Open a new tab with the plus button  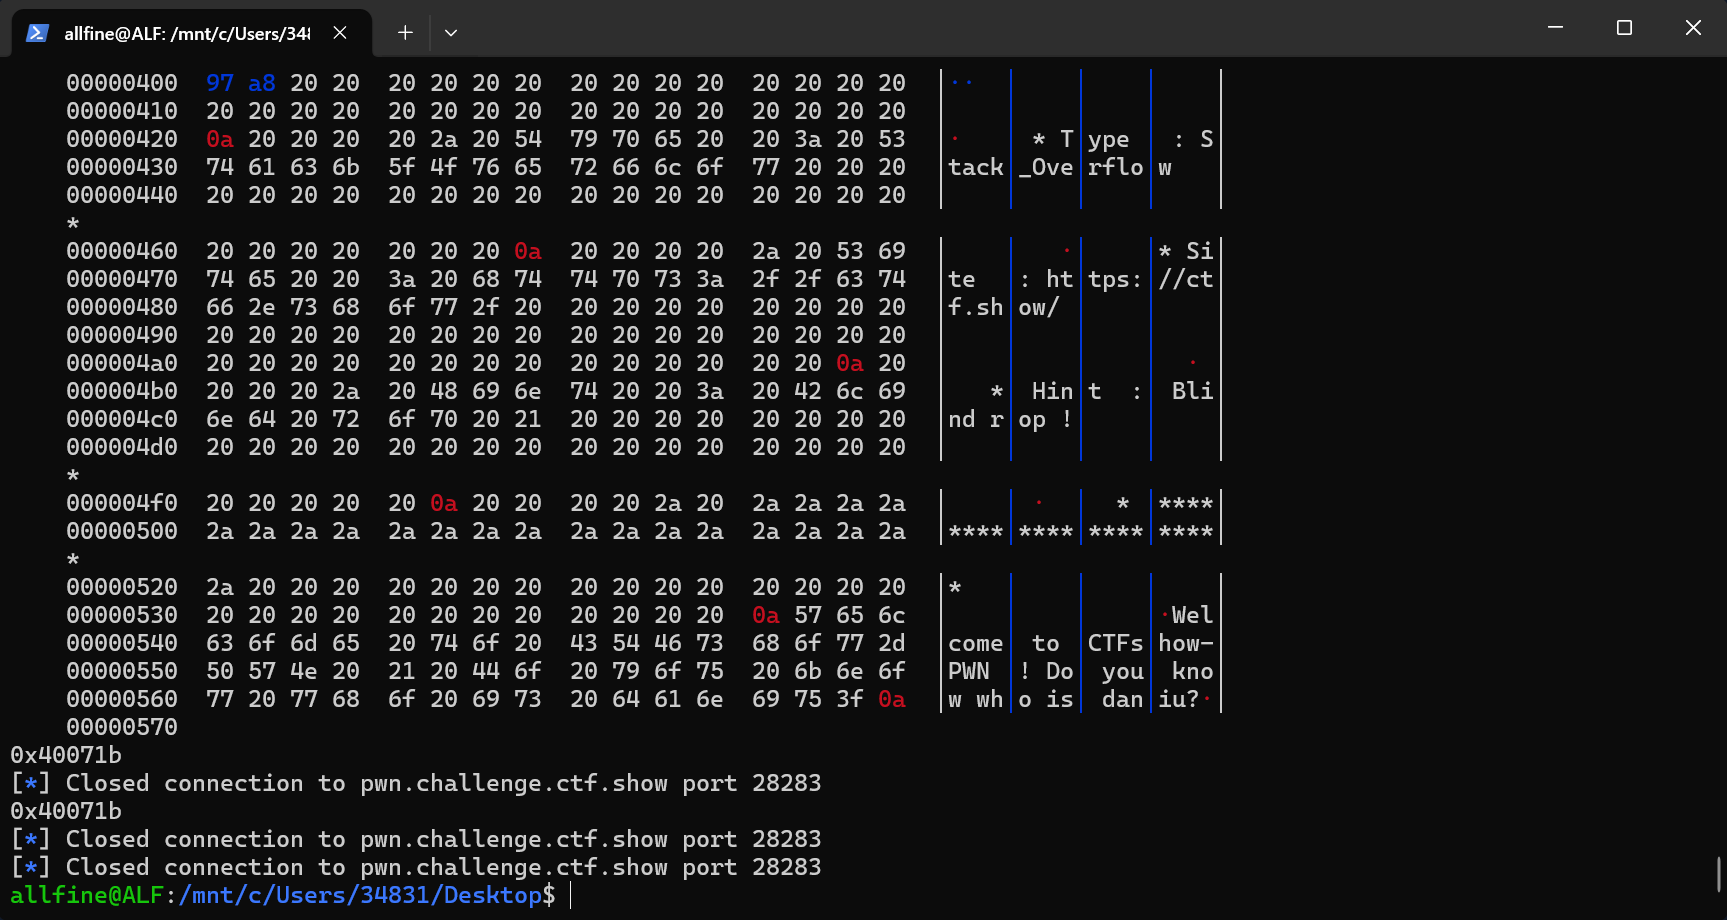click(405, 33)
